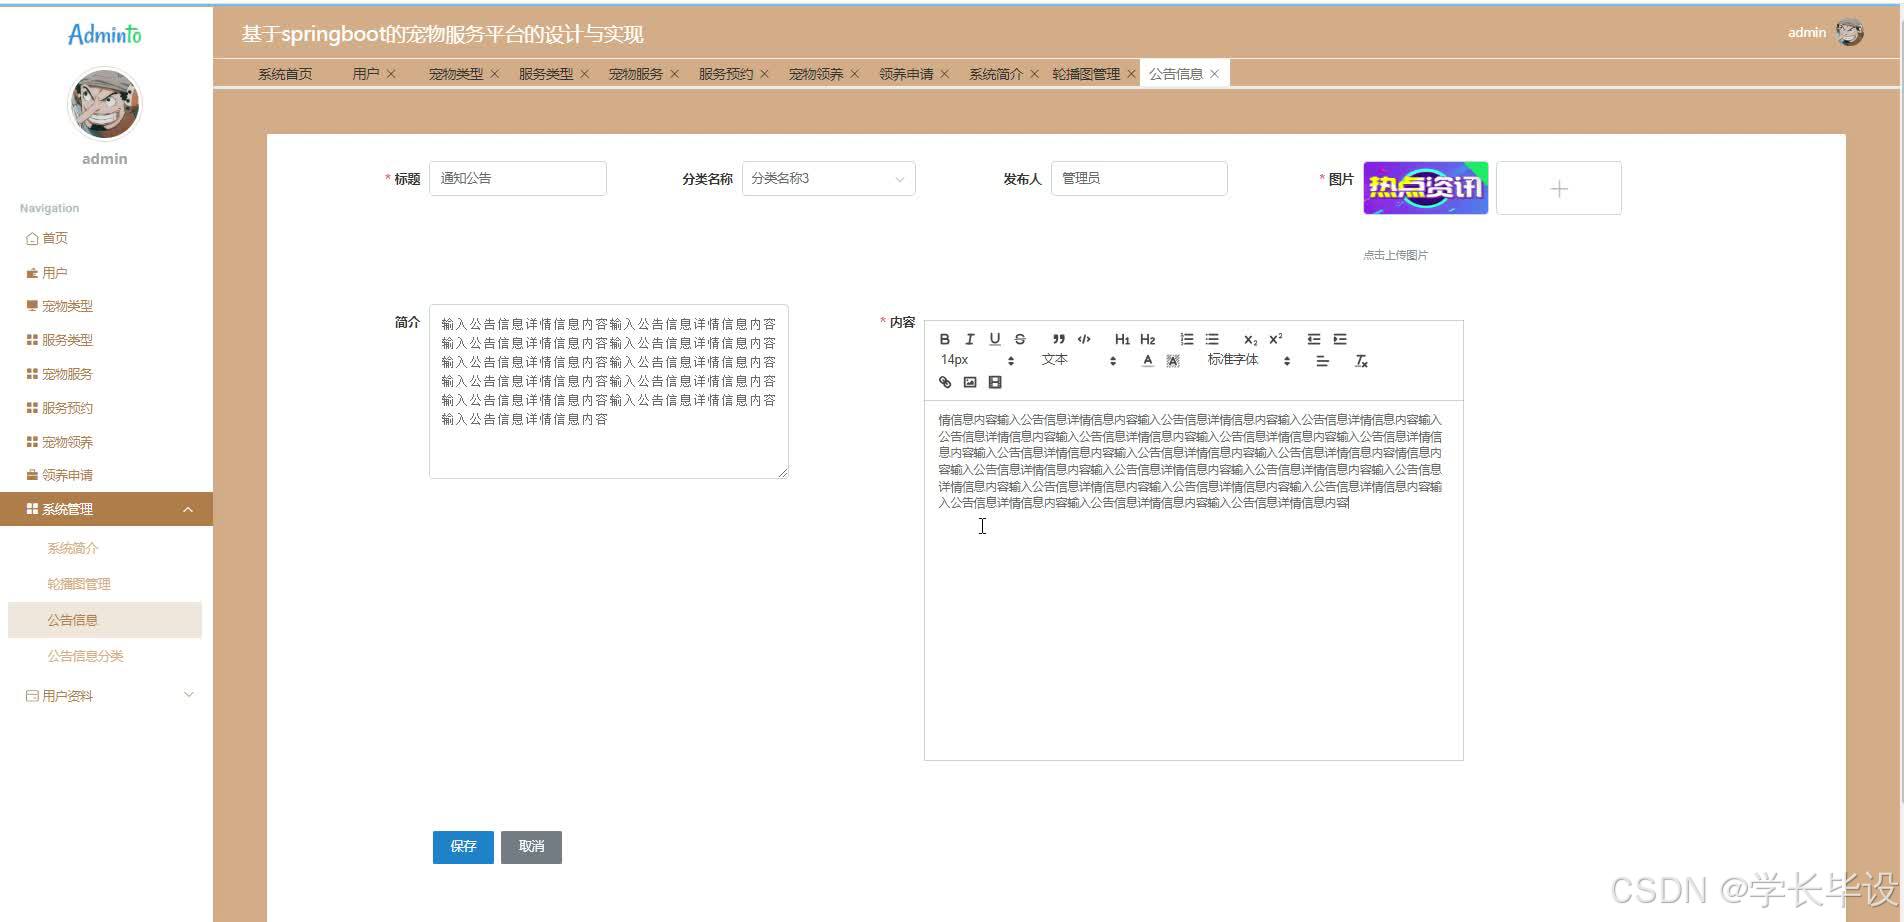Close the 宠物领养 tab
Image resolution: width=1904 pixels, height=922 pixels.
(854, 74)
